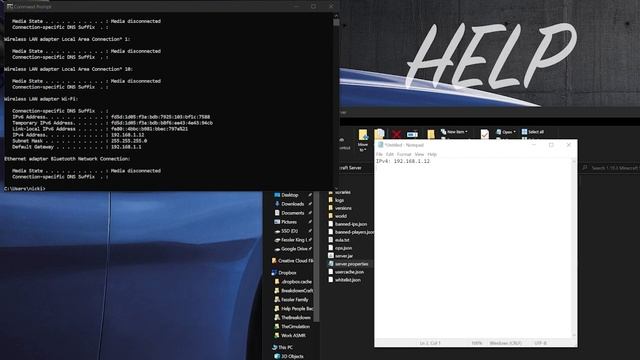The image size is (640, 360).
Task: Select ops.json file
Action: coord(343,248)
